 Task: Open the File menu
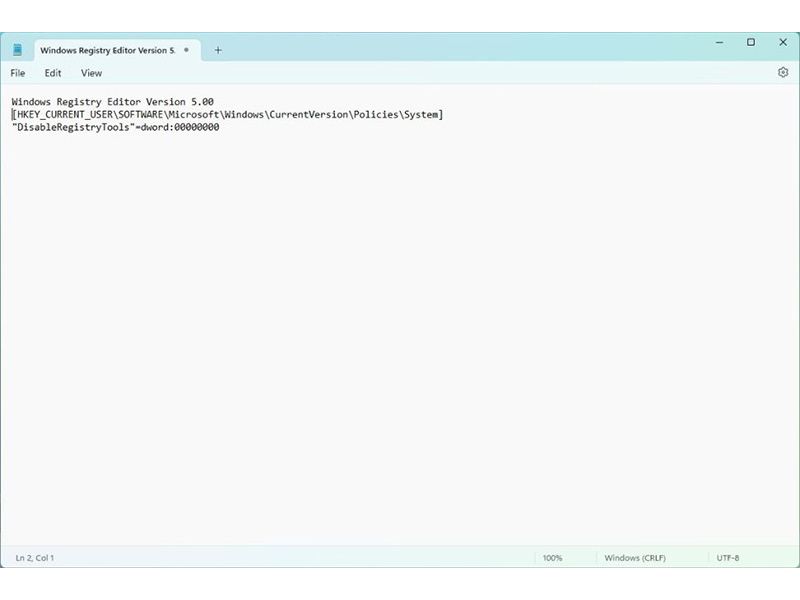(18, 73)
